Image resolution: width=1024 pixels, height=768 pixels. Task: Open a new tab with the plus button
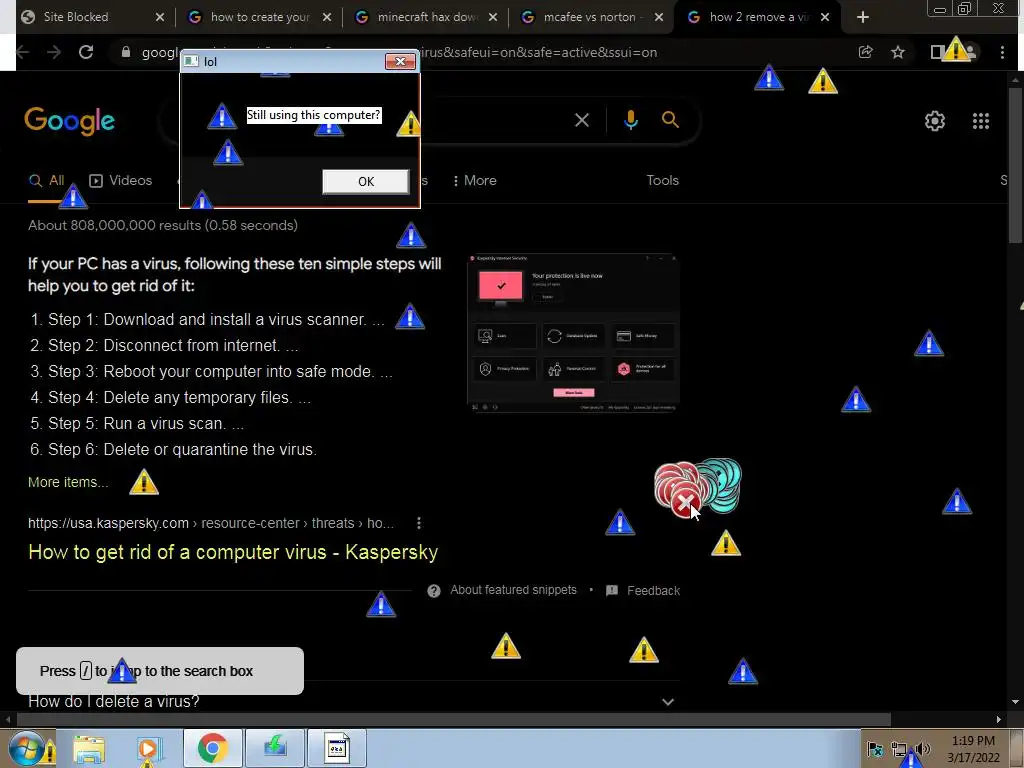tap(863, 17)
